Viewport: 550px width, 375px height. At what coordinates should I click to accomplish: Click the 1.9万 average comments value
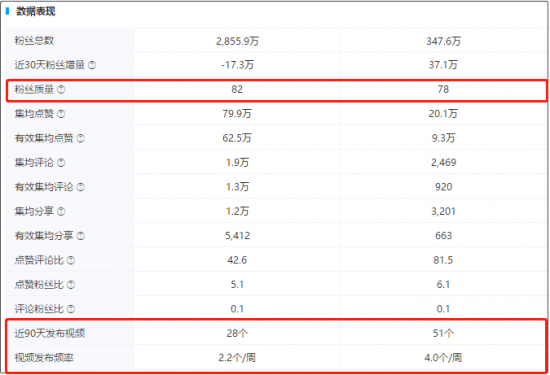coord(237,162)
